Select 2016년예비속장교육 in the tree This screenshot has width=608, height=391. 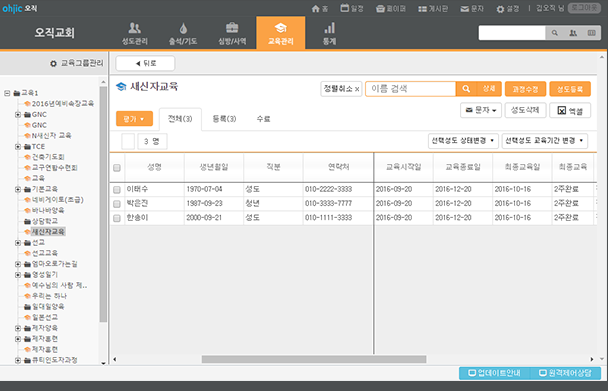62,104
